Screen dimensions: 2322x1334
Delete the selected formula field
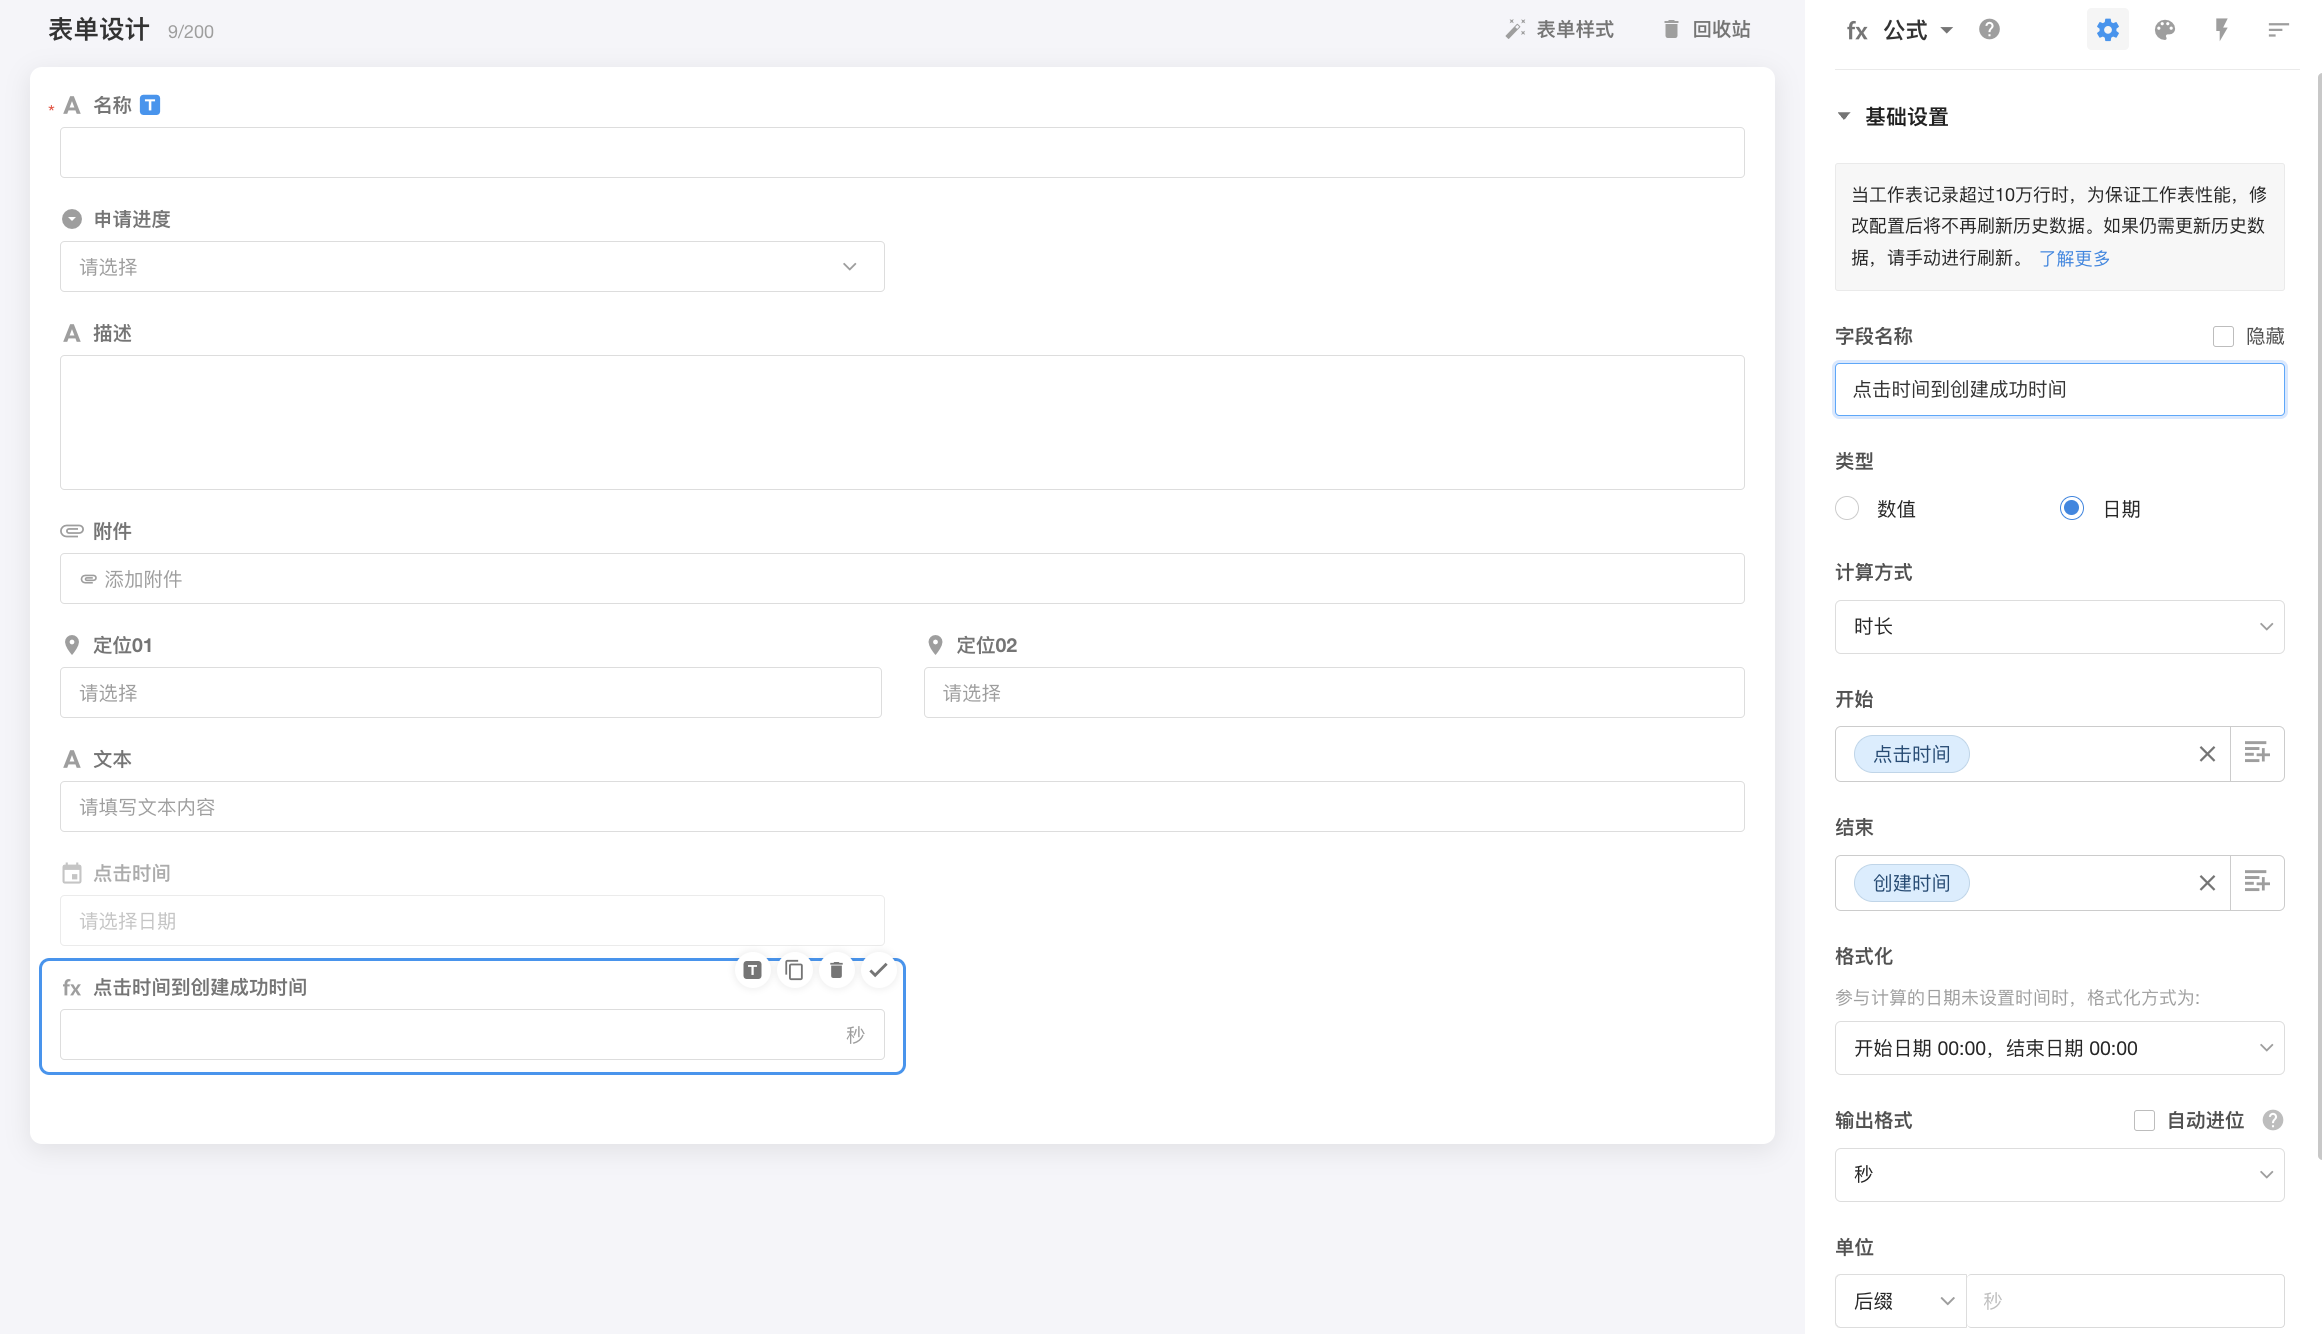[x=836, y=970]
